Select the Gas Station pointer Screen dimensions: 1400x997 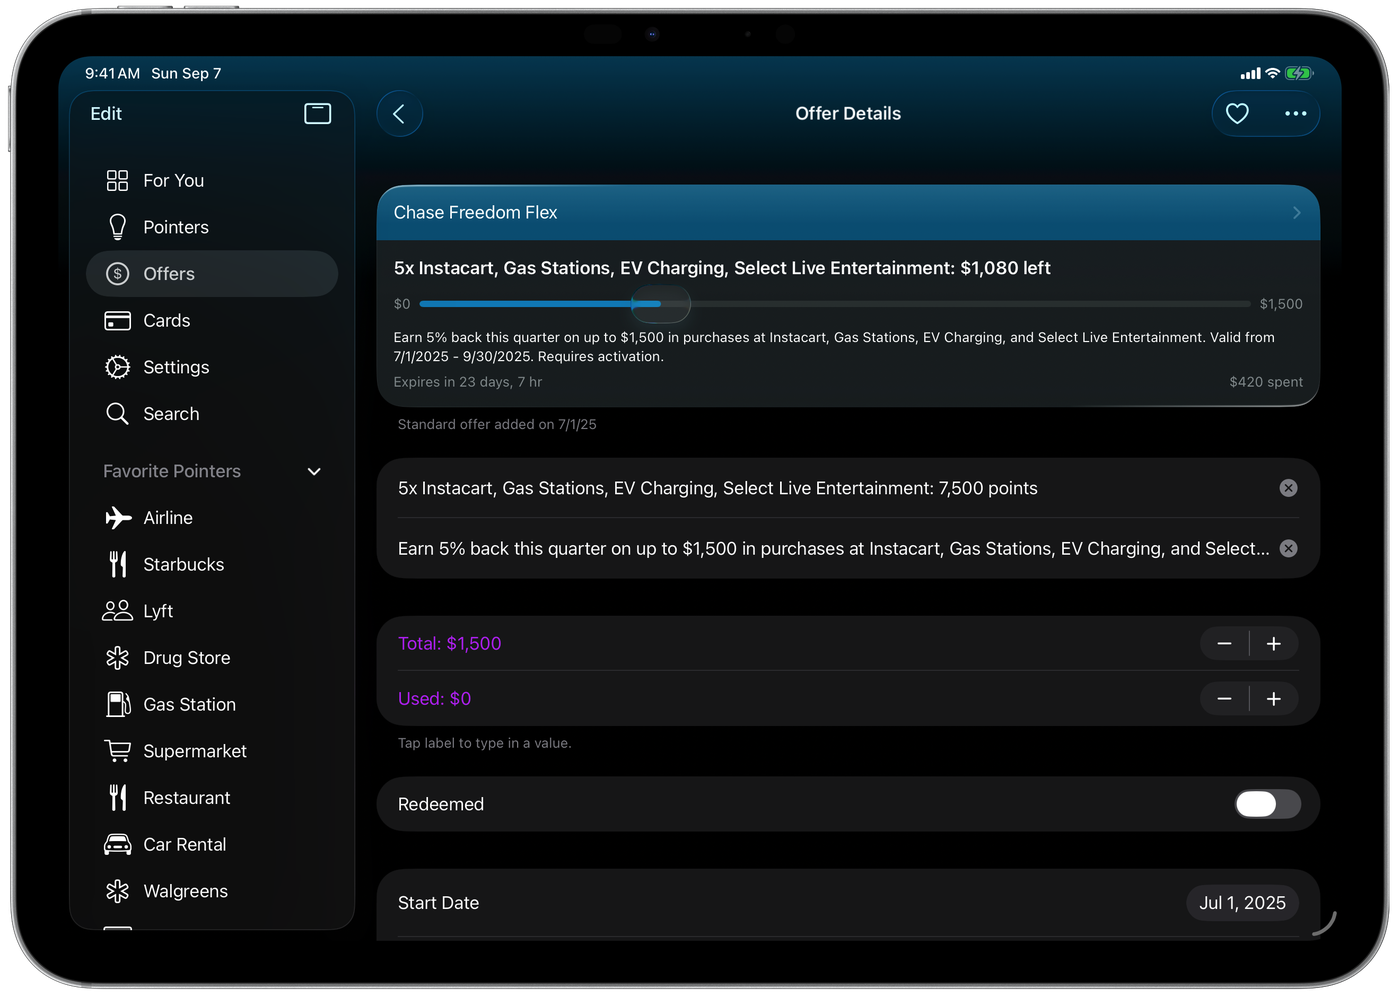[189, 705]
